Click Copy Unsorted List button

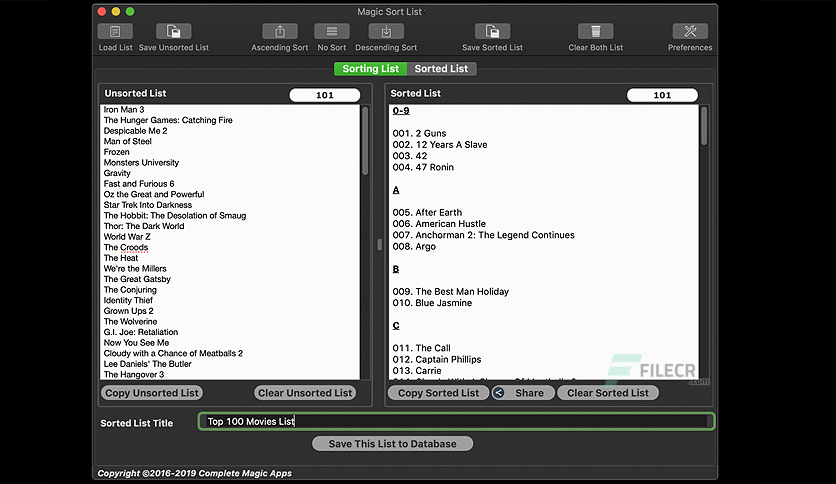(152, 393)
